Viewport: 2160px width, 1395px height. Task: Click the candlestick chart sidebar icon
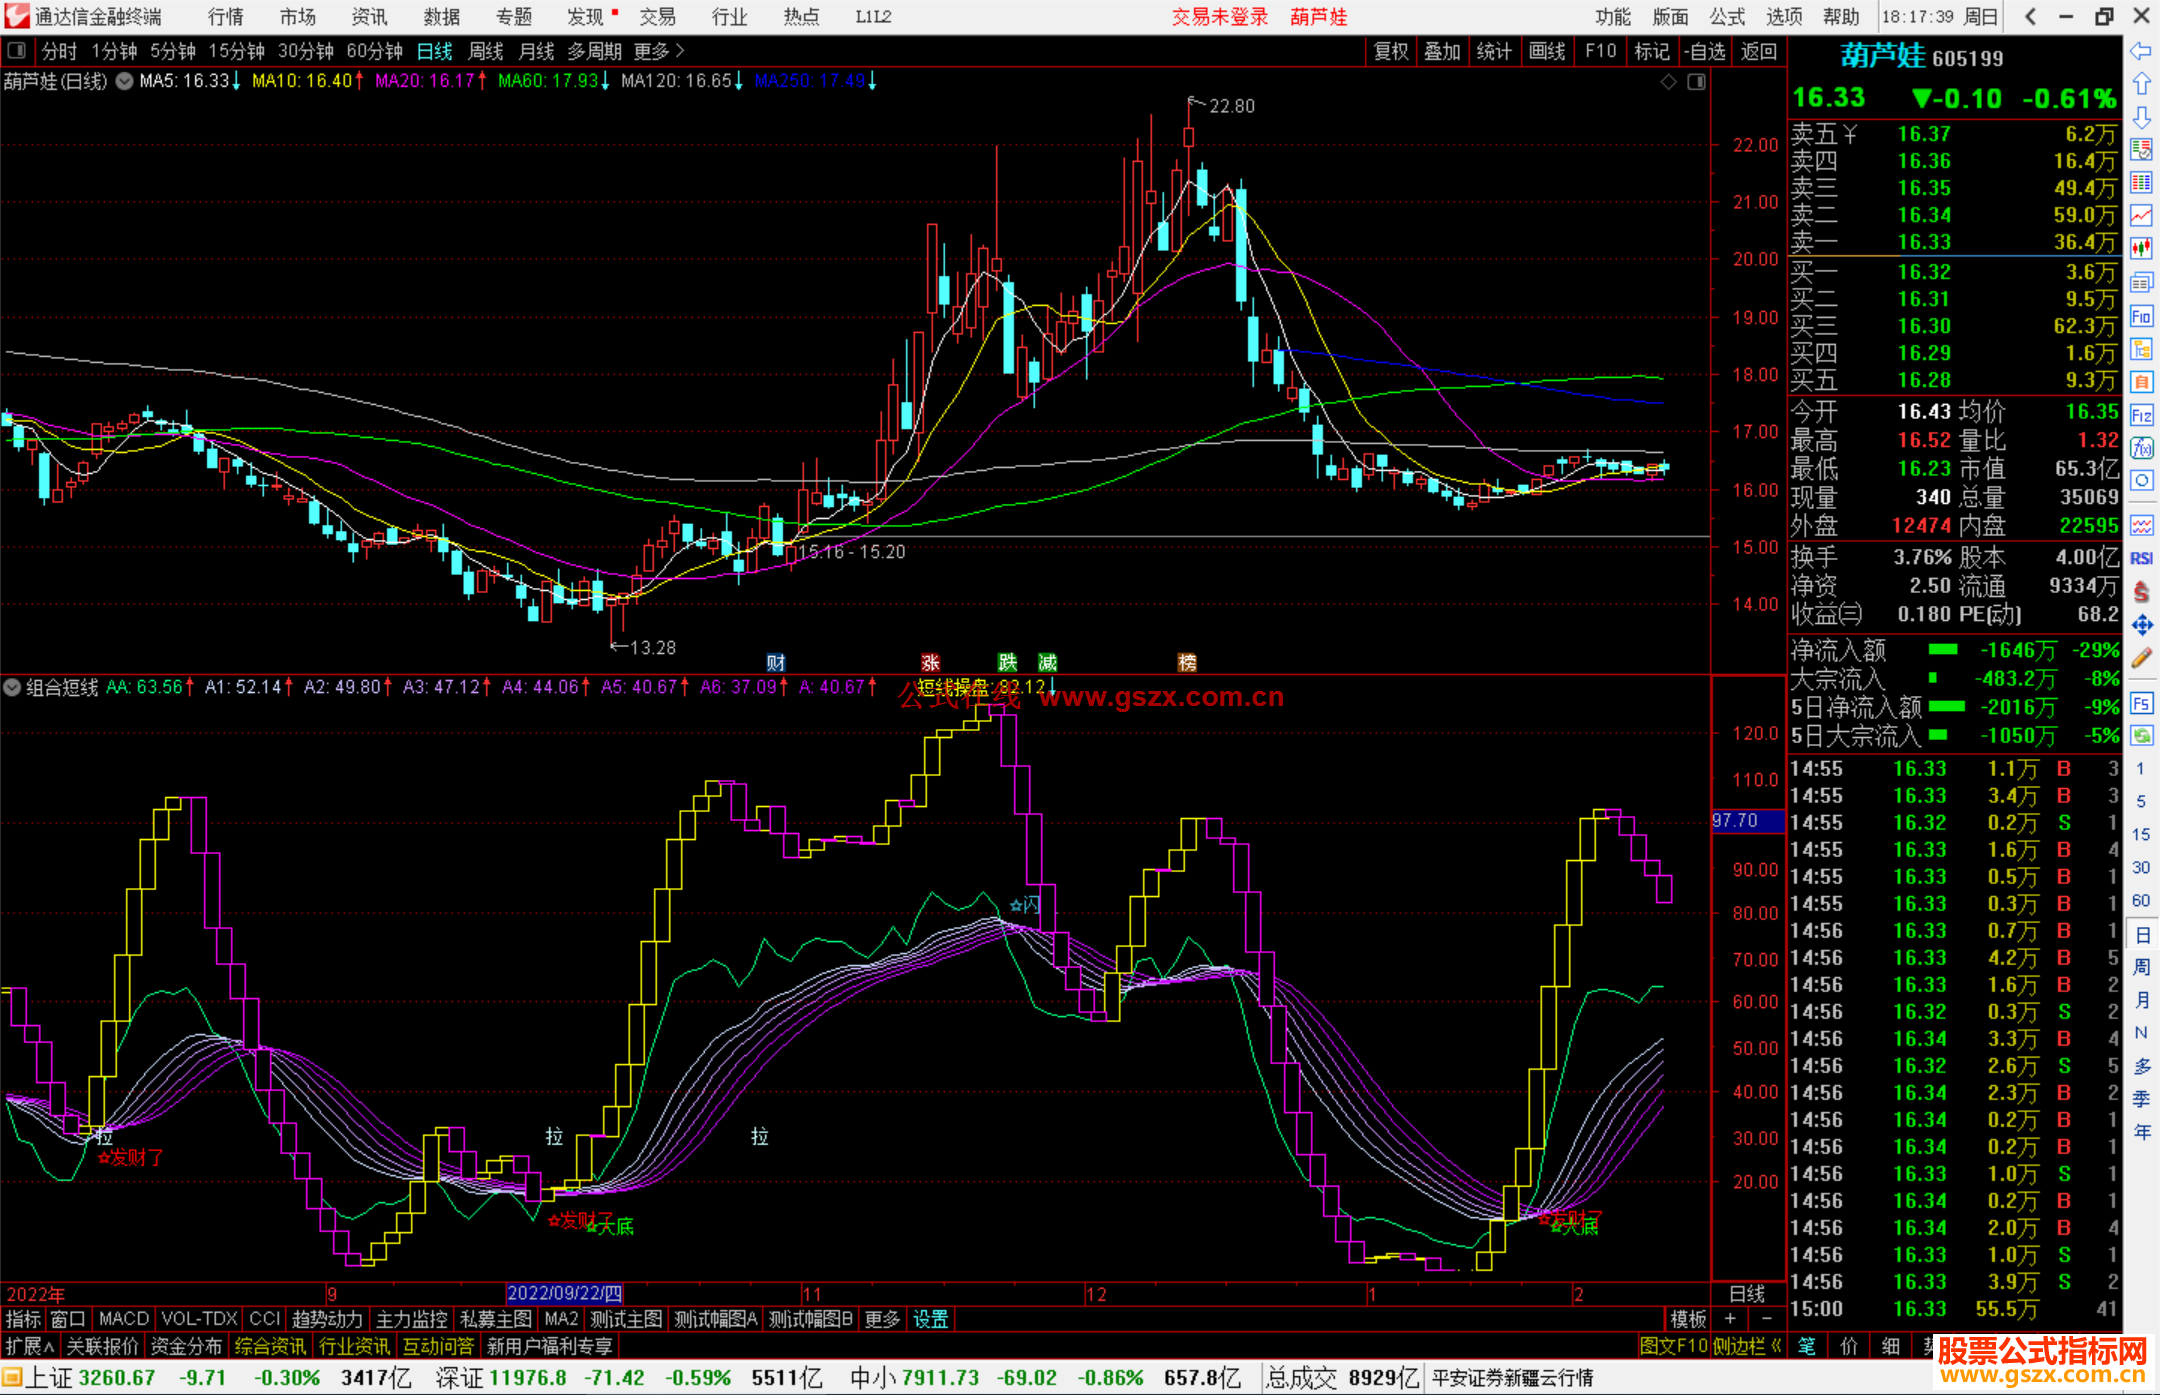pos(2141,248)
